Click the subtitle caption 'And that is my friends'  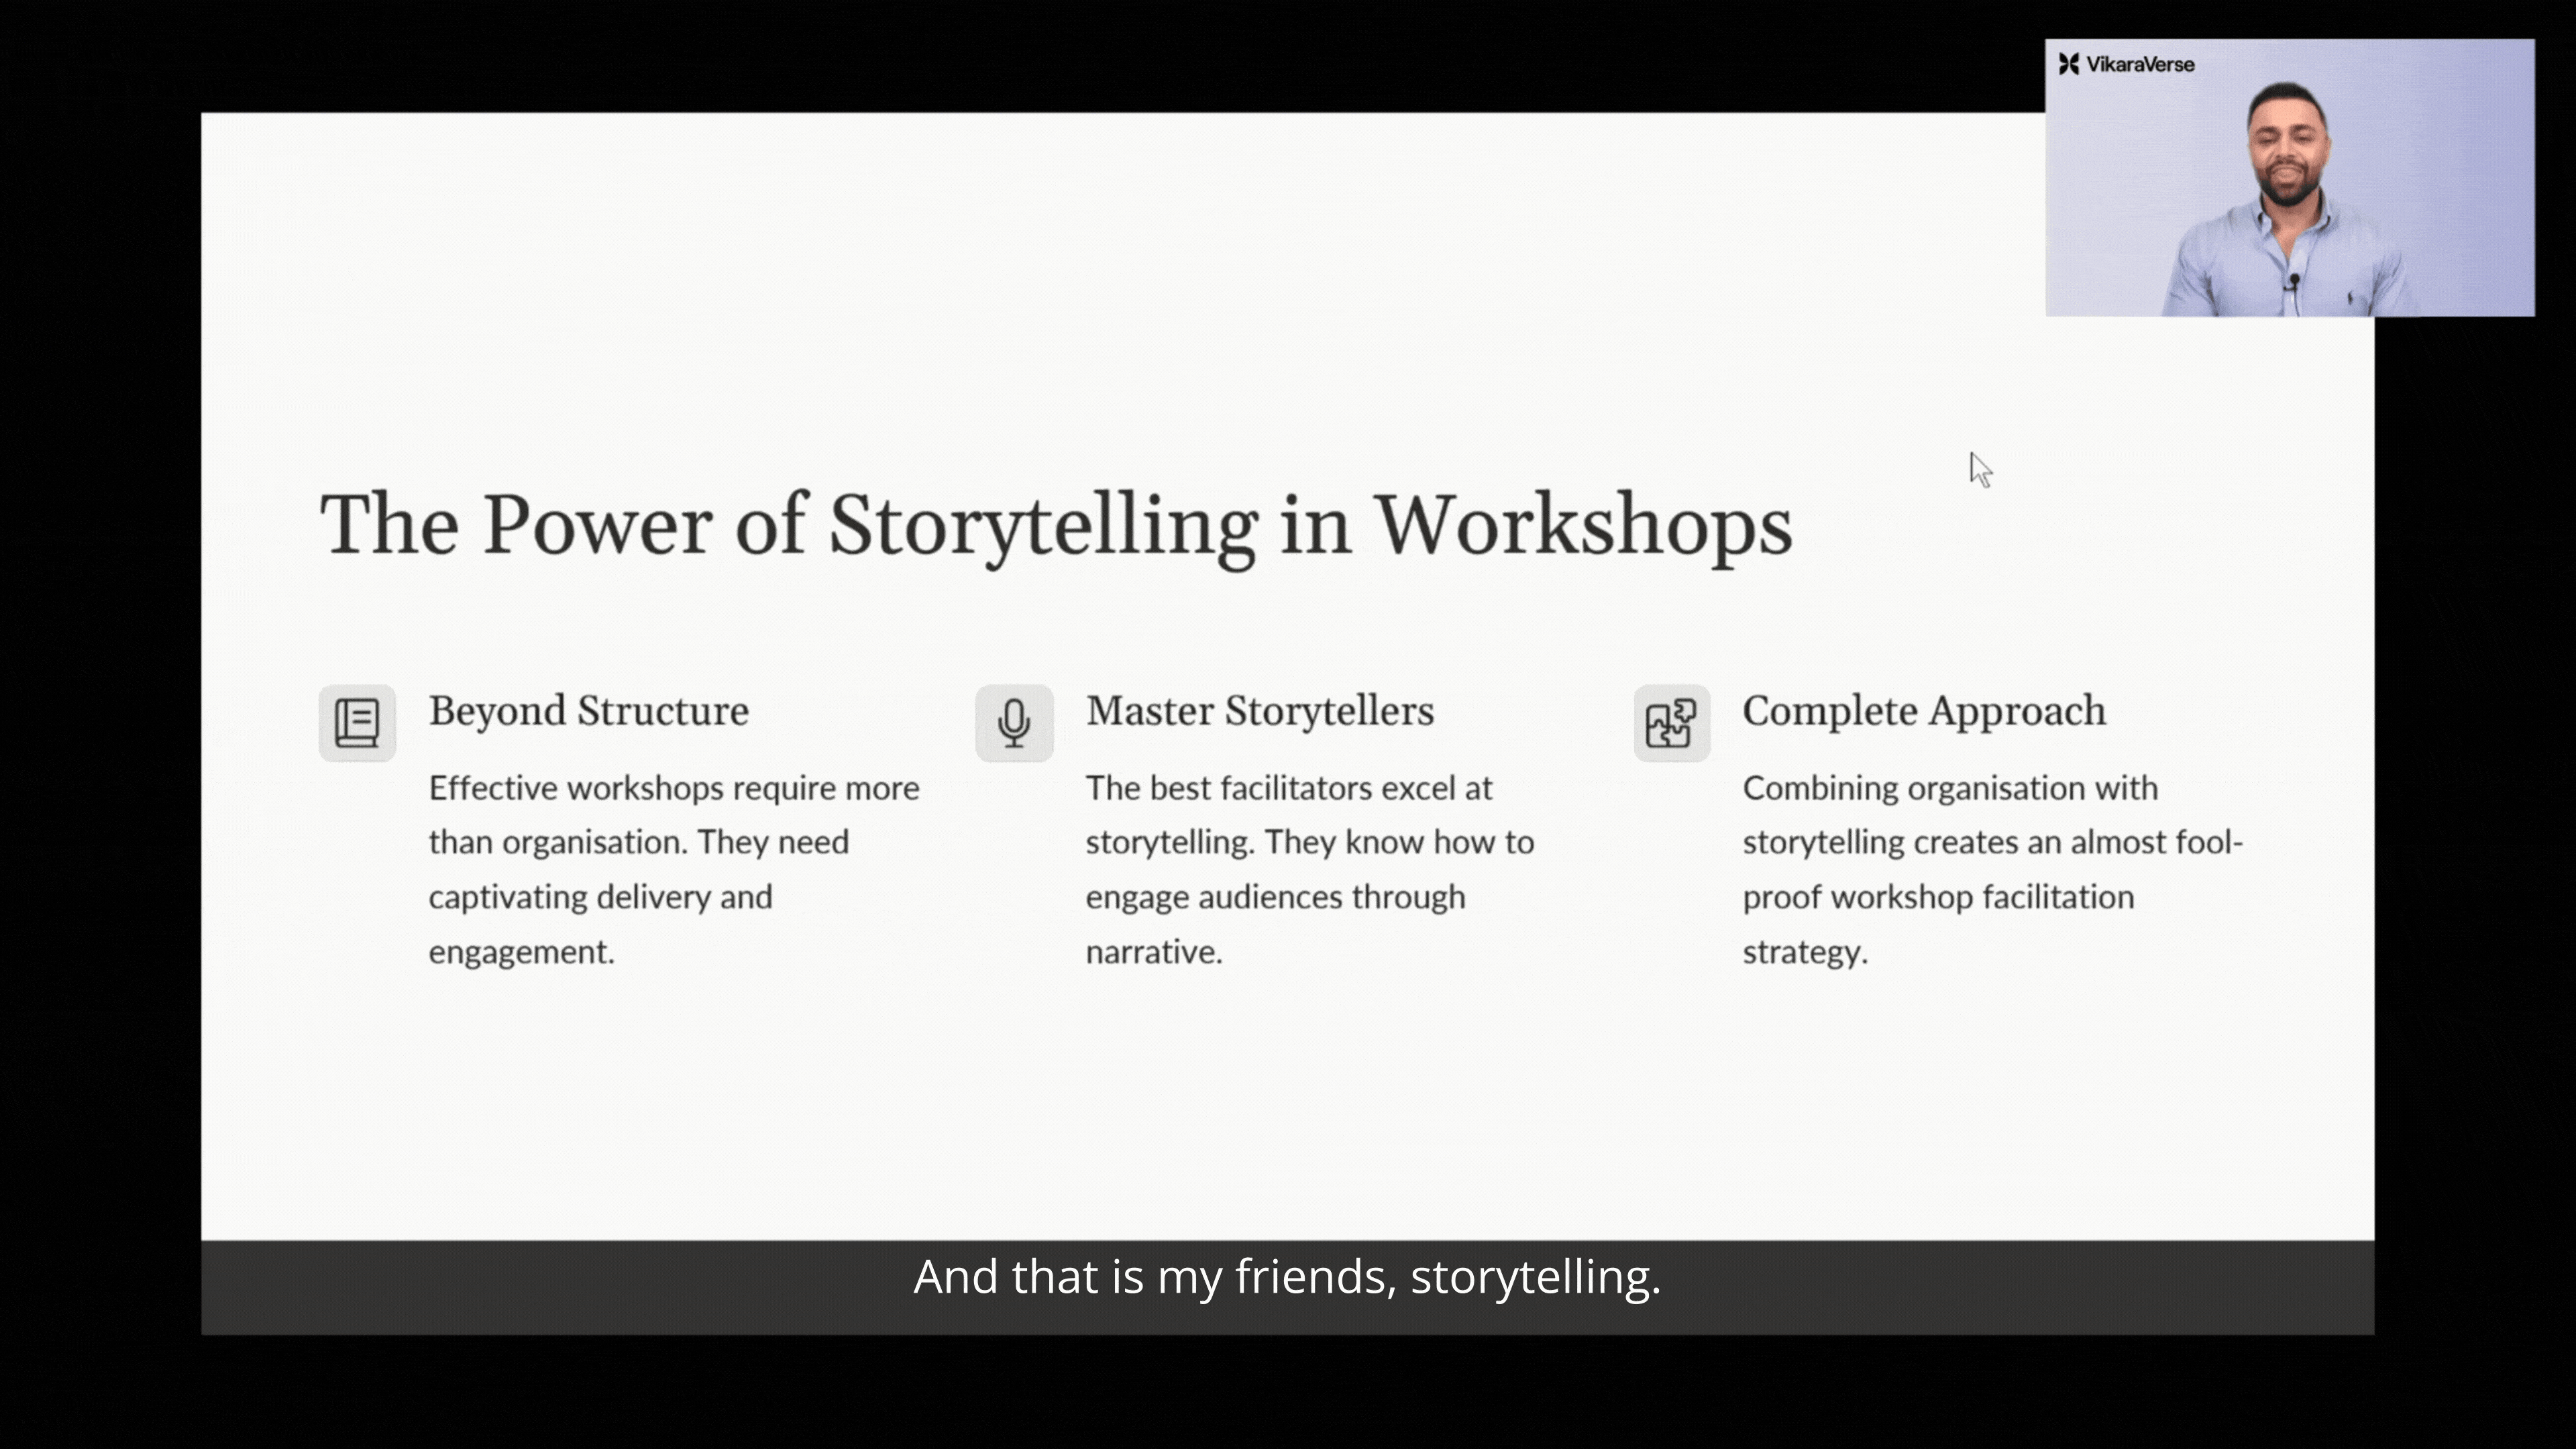(1286, 1277)
